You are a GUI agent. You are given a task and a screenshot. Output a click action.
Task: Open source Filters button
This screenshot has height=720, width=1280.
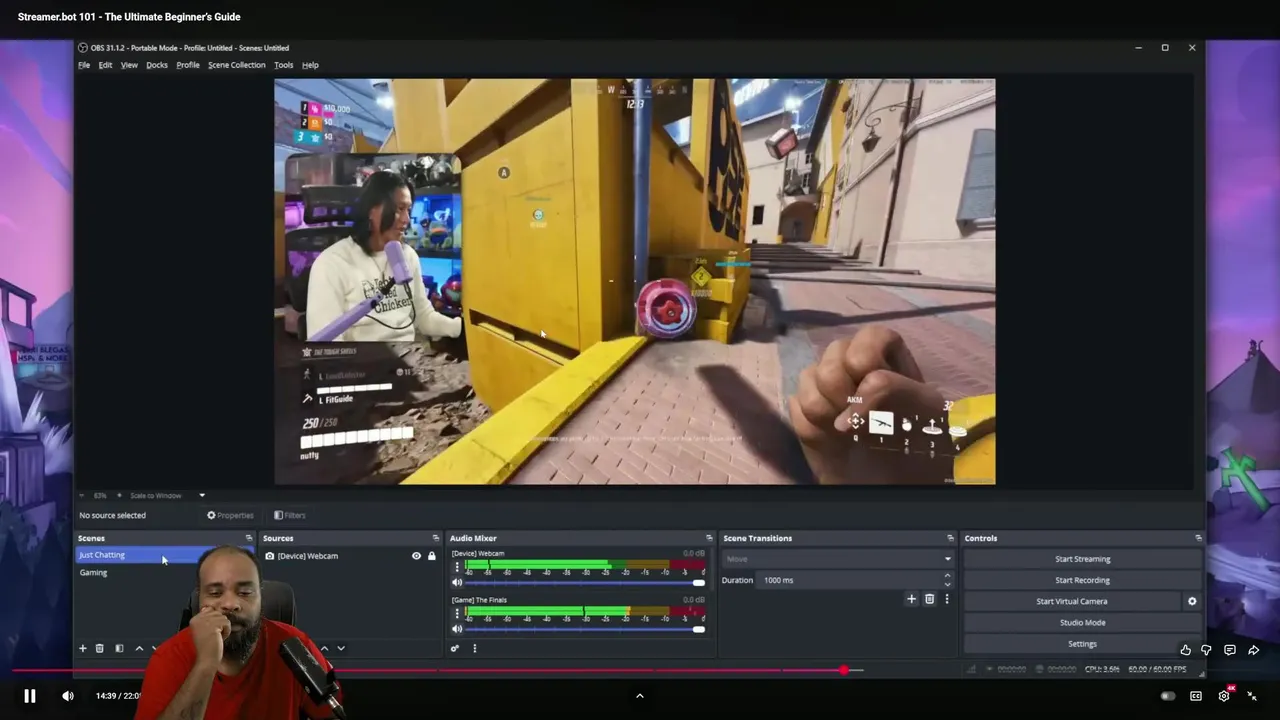click(290, 515)
